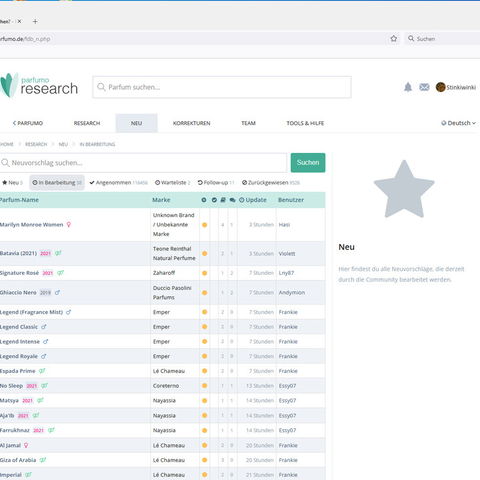The image size is (480, 480).
Task: Switch to the Neu filter tab
Action: 12,183
